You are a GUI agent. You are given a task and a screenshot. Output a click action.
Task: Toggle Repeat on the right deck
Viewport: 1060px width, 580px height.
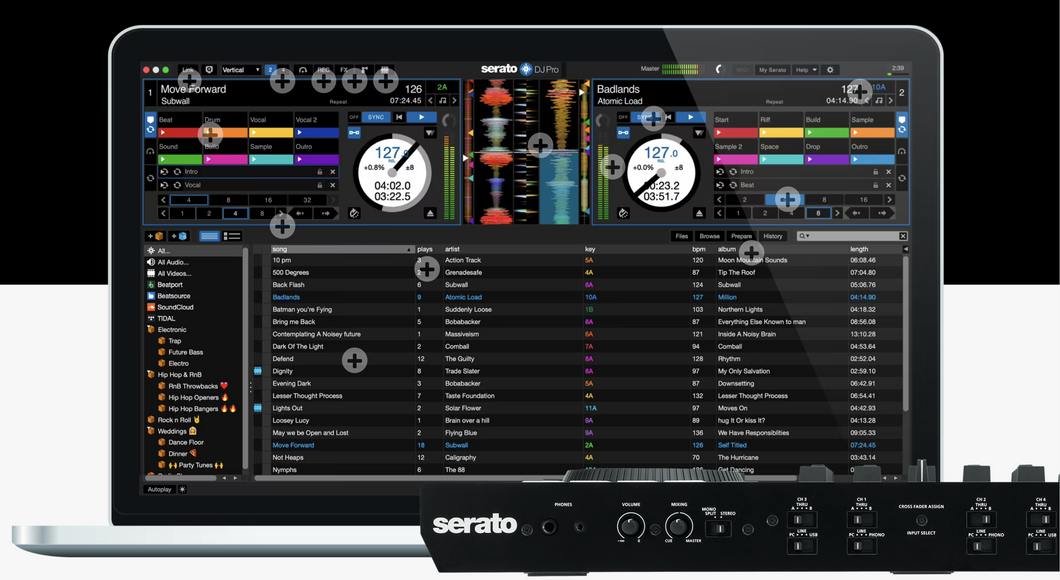tap(775, 102)
